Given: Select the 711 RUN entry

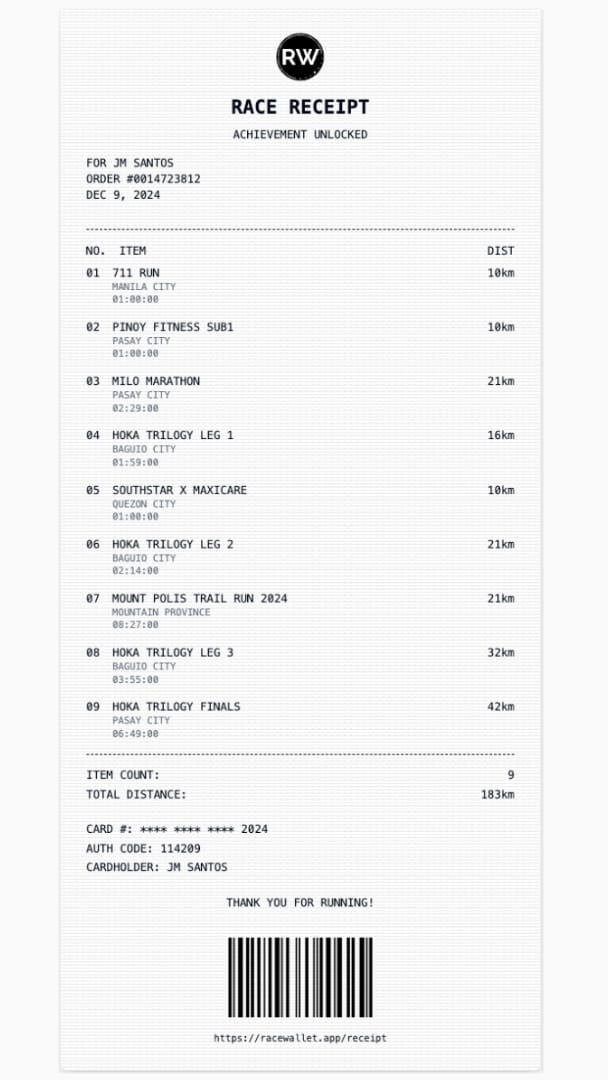Looking at the screenshot, I should [300, 285].
